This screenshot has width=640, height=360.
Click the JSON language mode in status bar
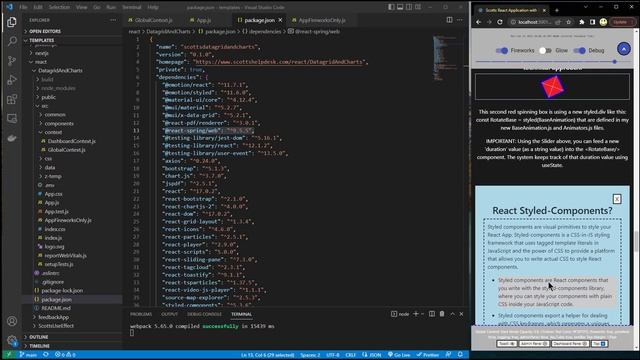[x=372, y=355]
